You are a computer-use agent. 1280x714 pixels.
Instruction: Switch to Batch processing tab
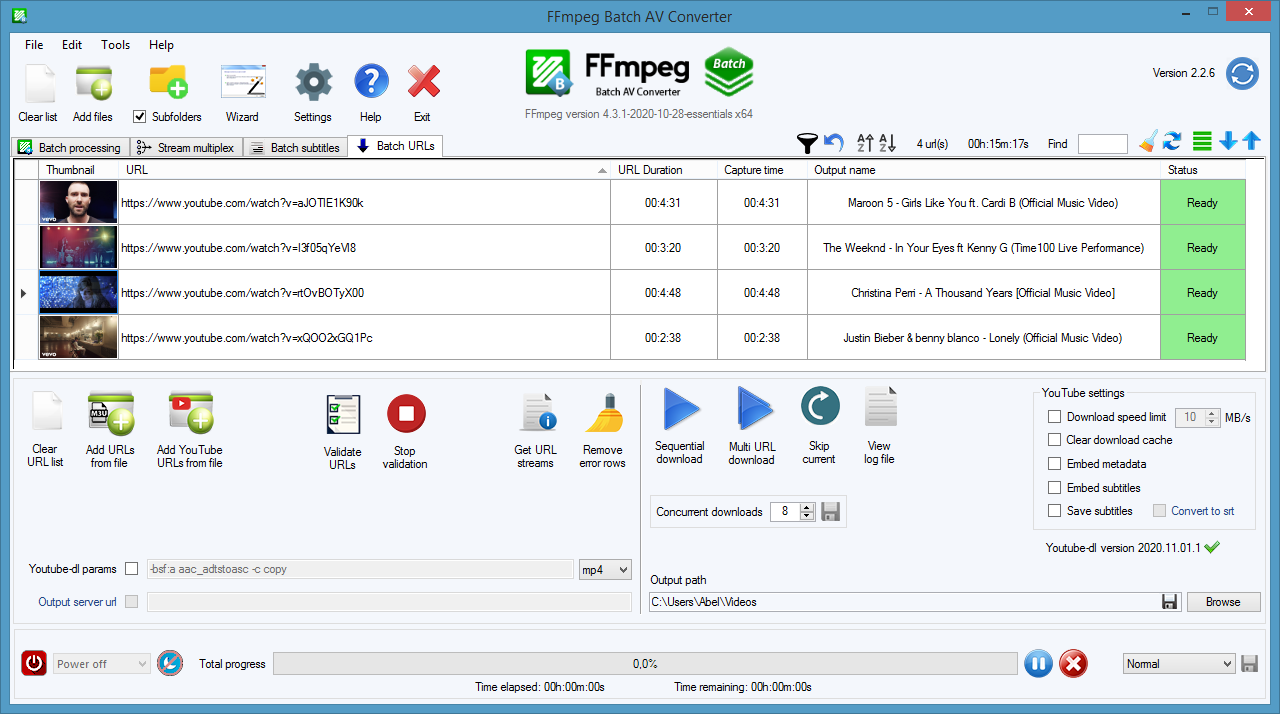pos(71,148)
